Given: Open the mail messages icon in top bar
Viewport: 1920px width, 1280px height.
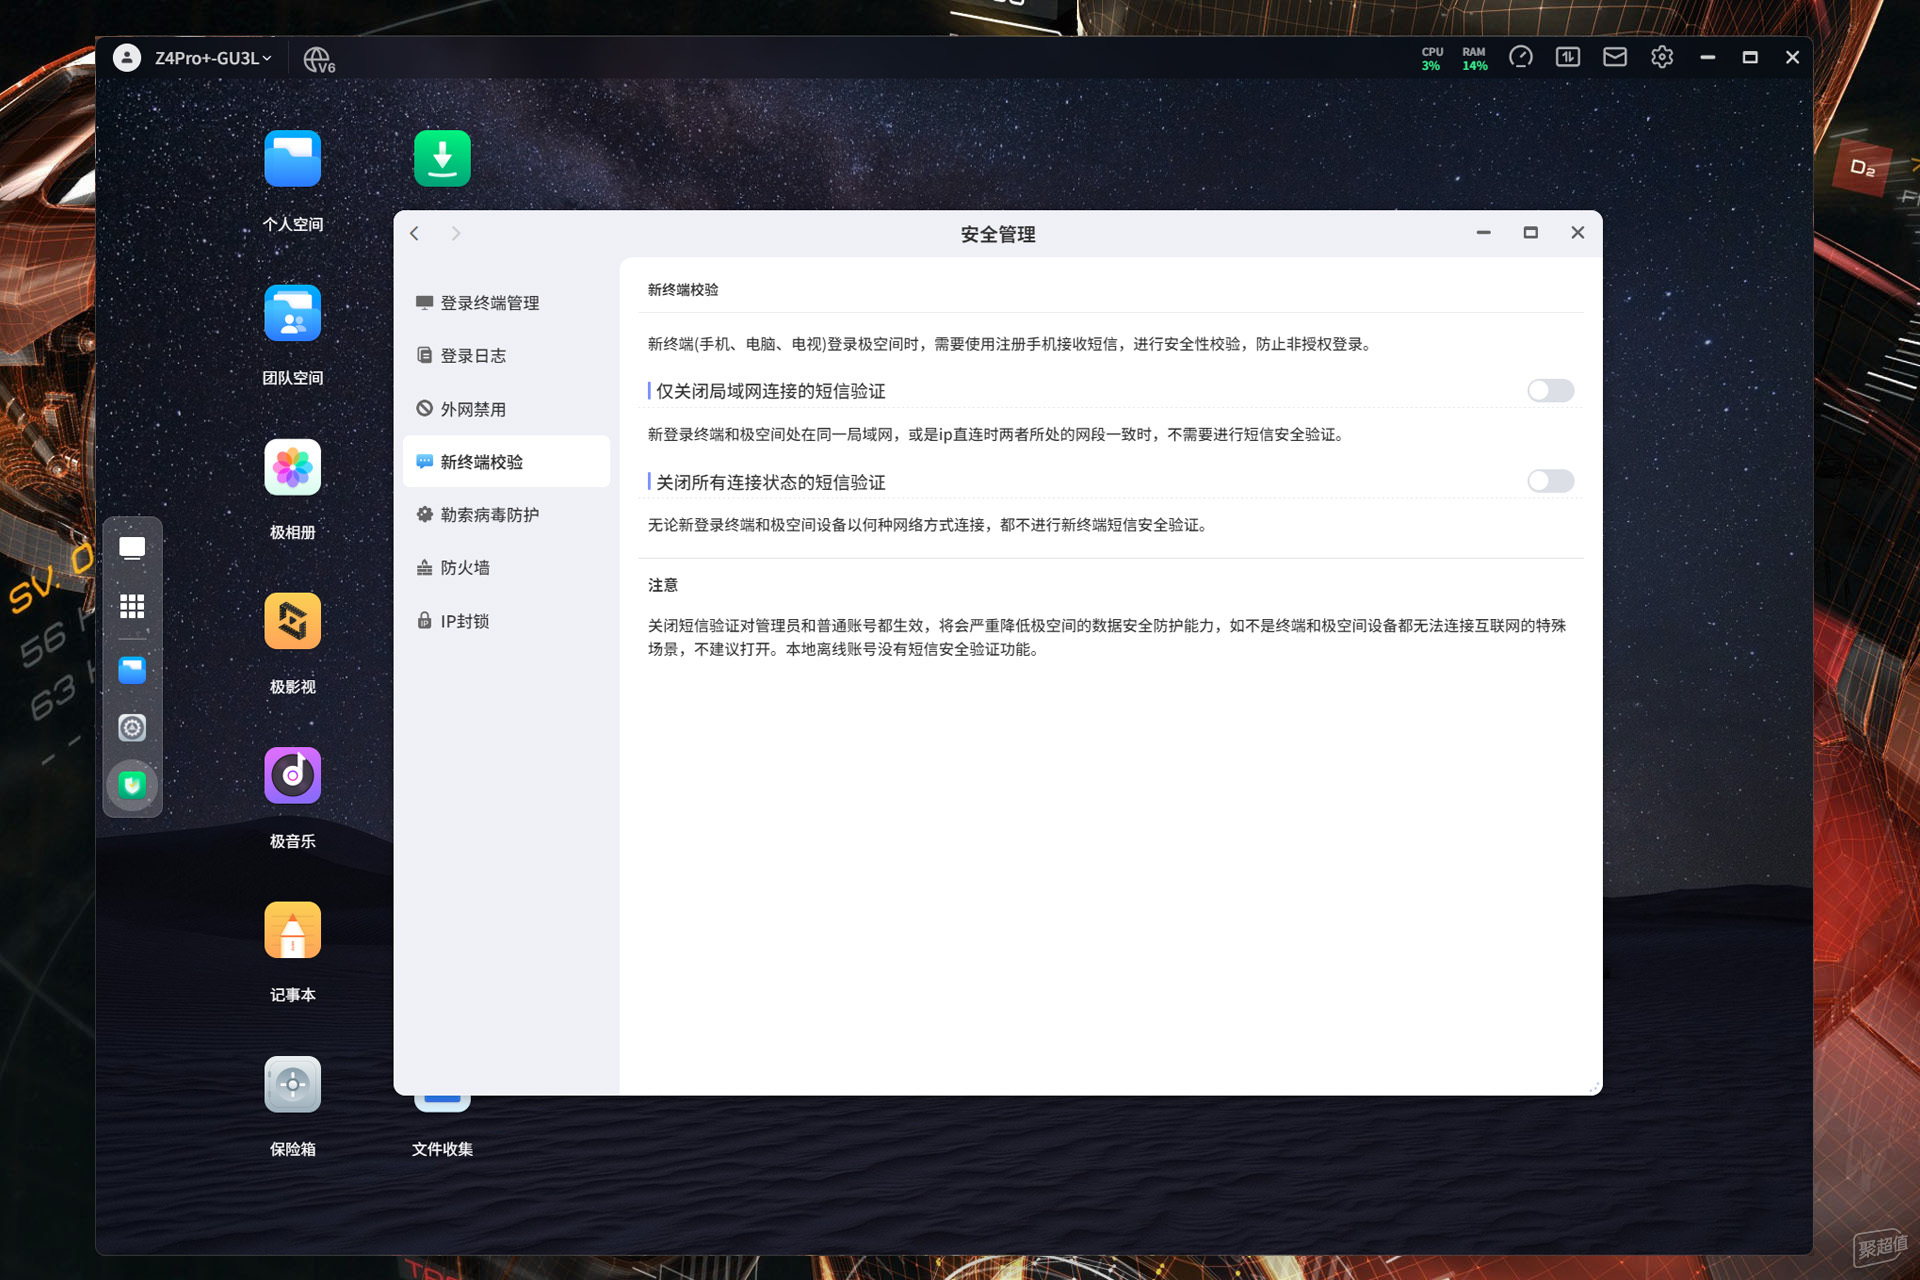Looking at the screenshot, I should point(1615,57).
